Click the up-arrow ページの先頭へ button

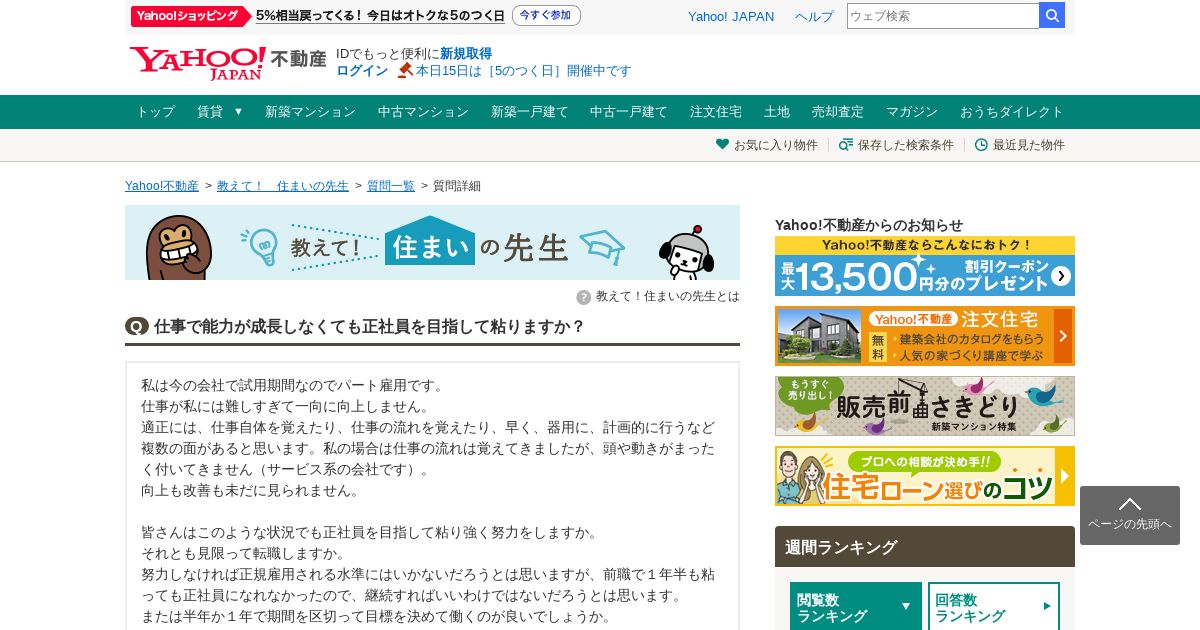[x=1130, y=515]
